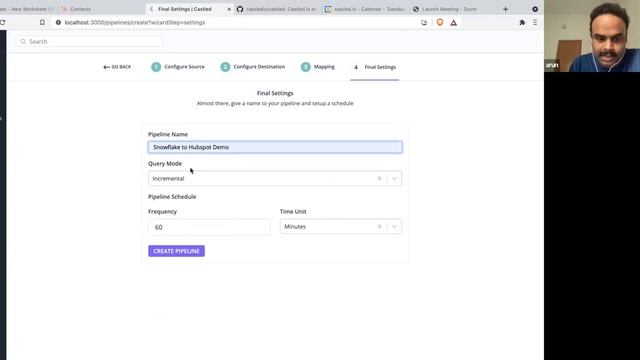Open the browser extensions puzzle icon
This screenshot has width=640, height=360.
(522, 23)
